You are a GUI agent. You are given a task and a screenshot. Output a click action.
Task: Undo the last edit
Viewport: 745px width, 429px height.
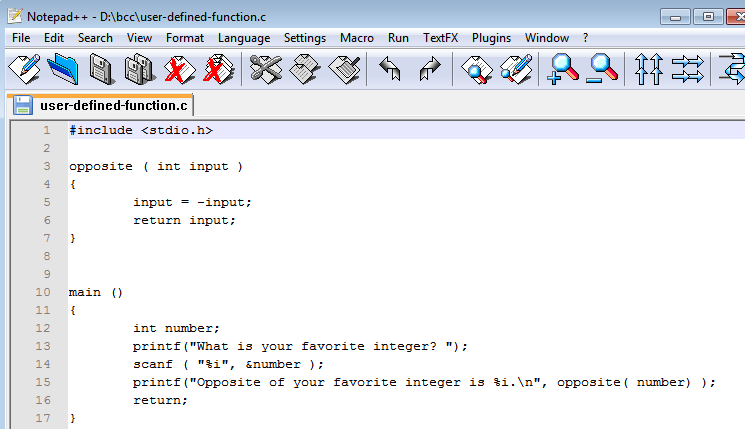389,69
